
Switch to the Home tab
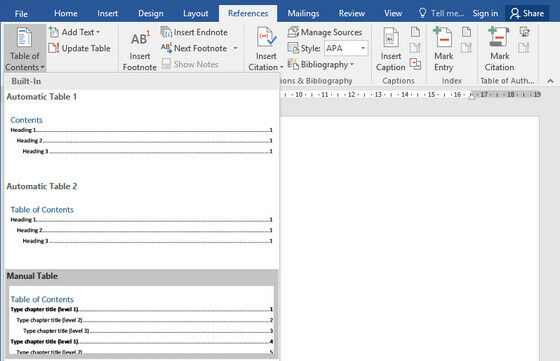(x=66, y=14)
